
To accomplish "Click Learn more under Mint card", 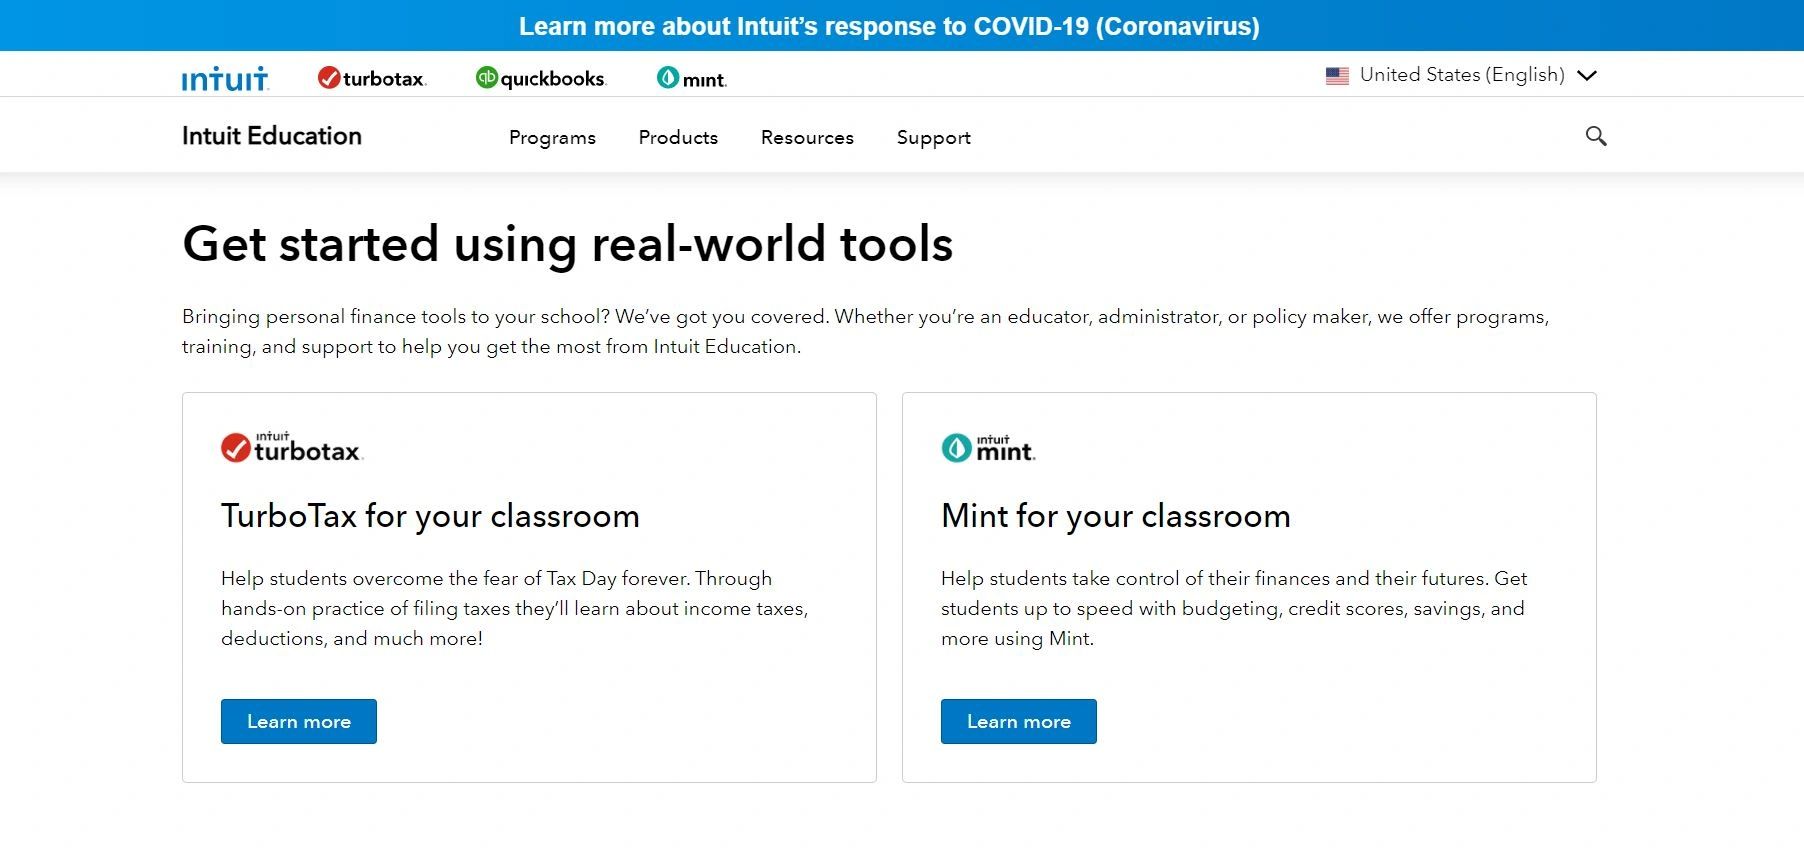I will [1019, 721].
